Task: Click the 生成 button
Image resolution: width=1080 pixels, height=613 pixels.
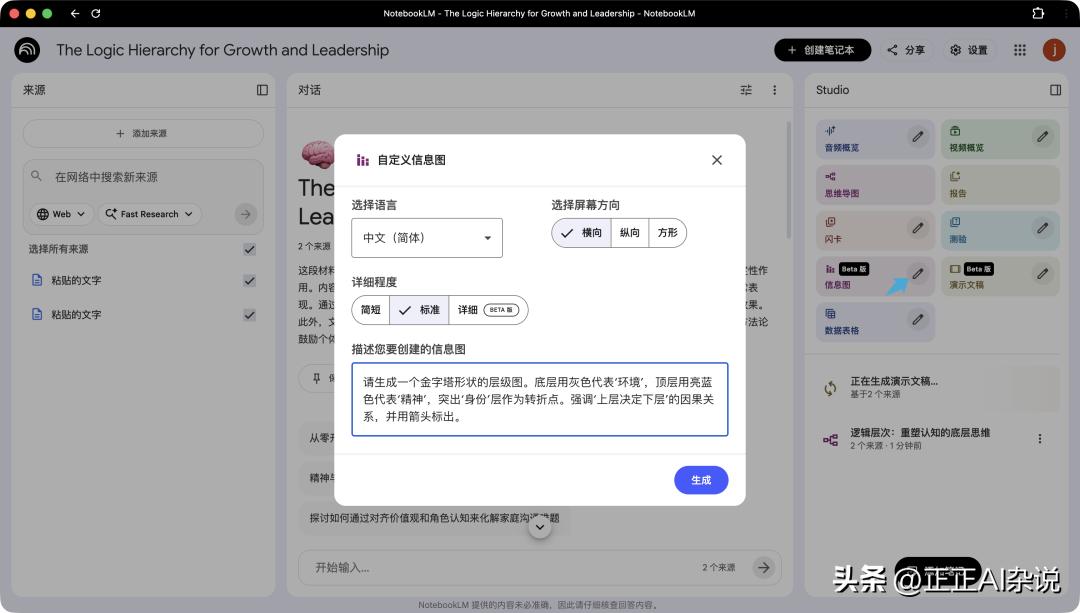Action: click(x=701, y=480)
